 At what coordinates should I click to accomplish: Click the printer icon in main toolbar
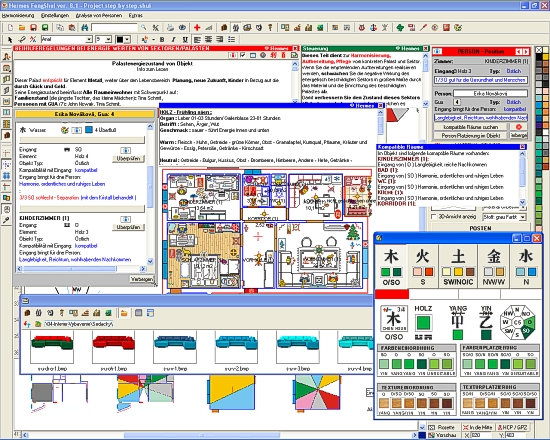click(x=170, y=27)
